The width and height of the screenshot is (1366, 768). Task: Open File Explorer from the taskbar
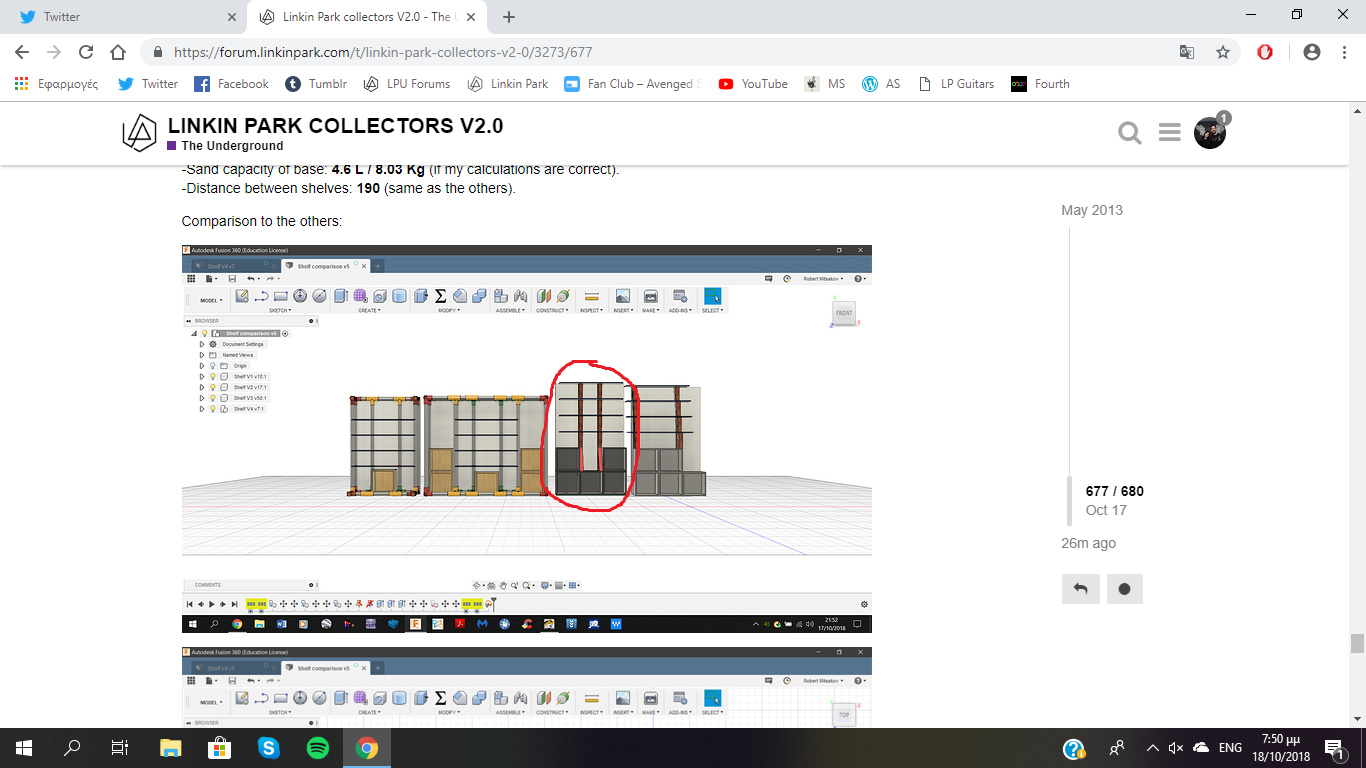[171, 748]
